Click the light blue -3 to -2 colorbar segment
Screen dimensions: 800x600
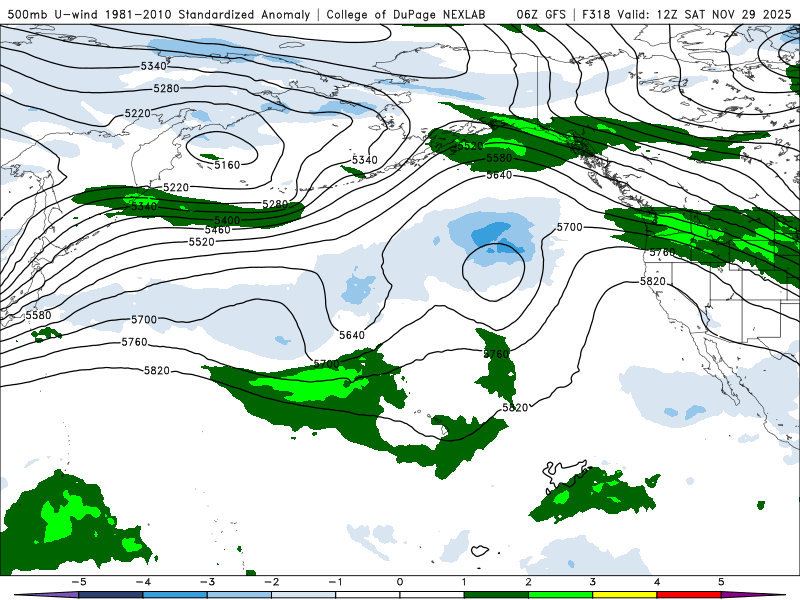pyautogui.click(x=239, y=595)
